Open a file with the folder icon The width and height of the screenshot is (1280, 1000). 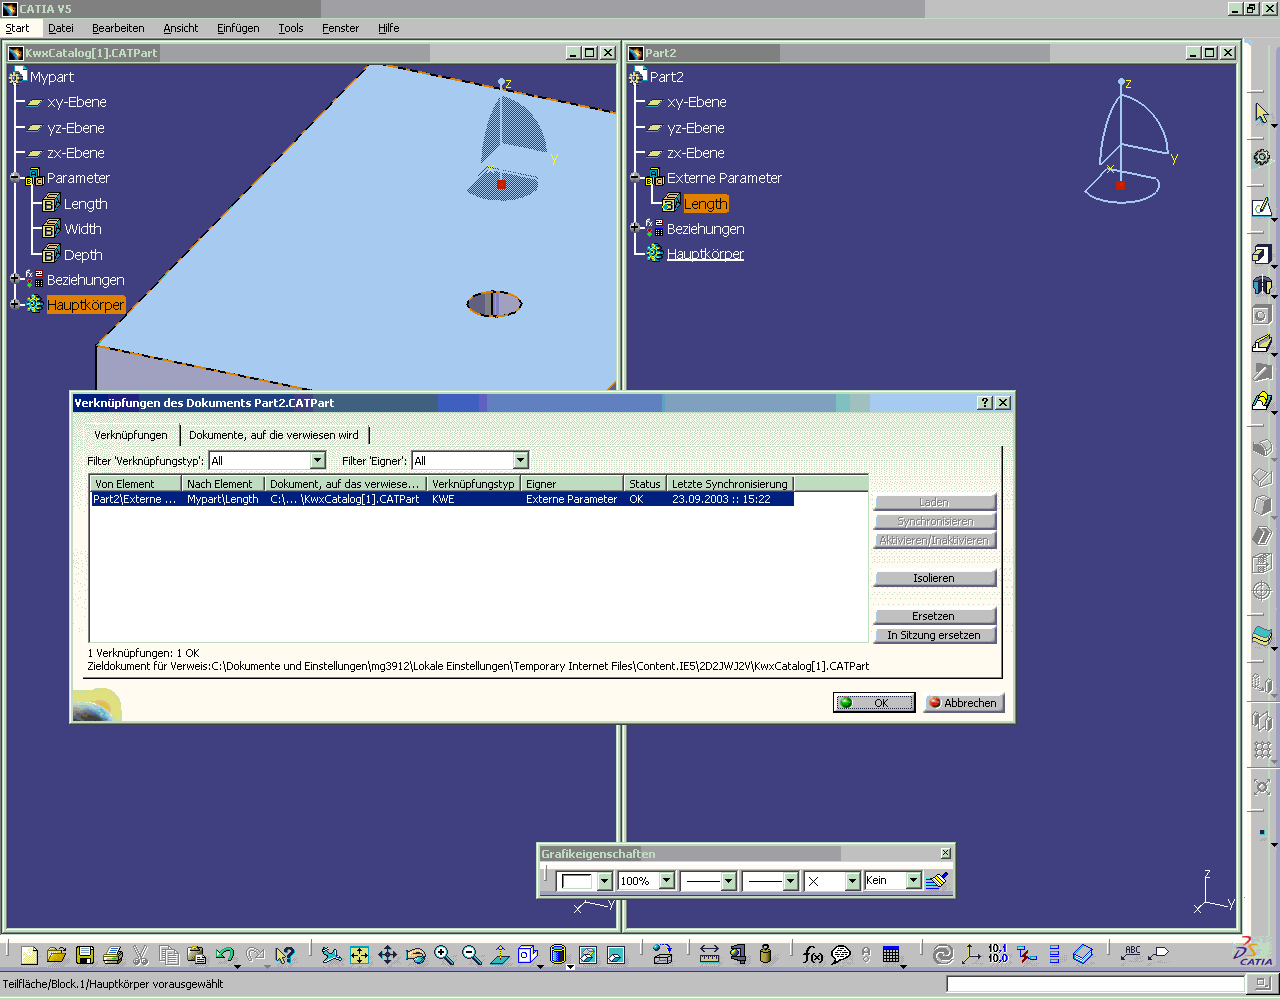[x=57, y=955]
